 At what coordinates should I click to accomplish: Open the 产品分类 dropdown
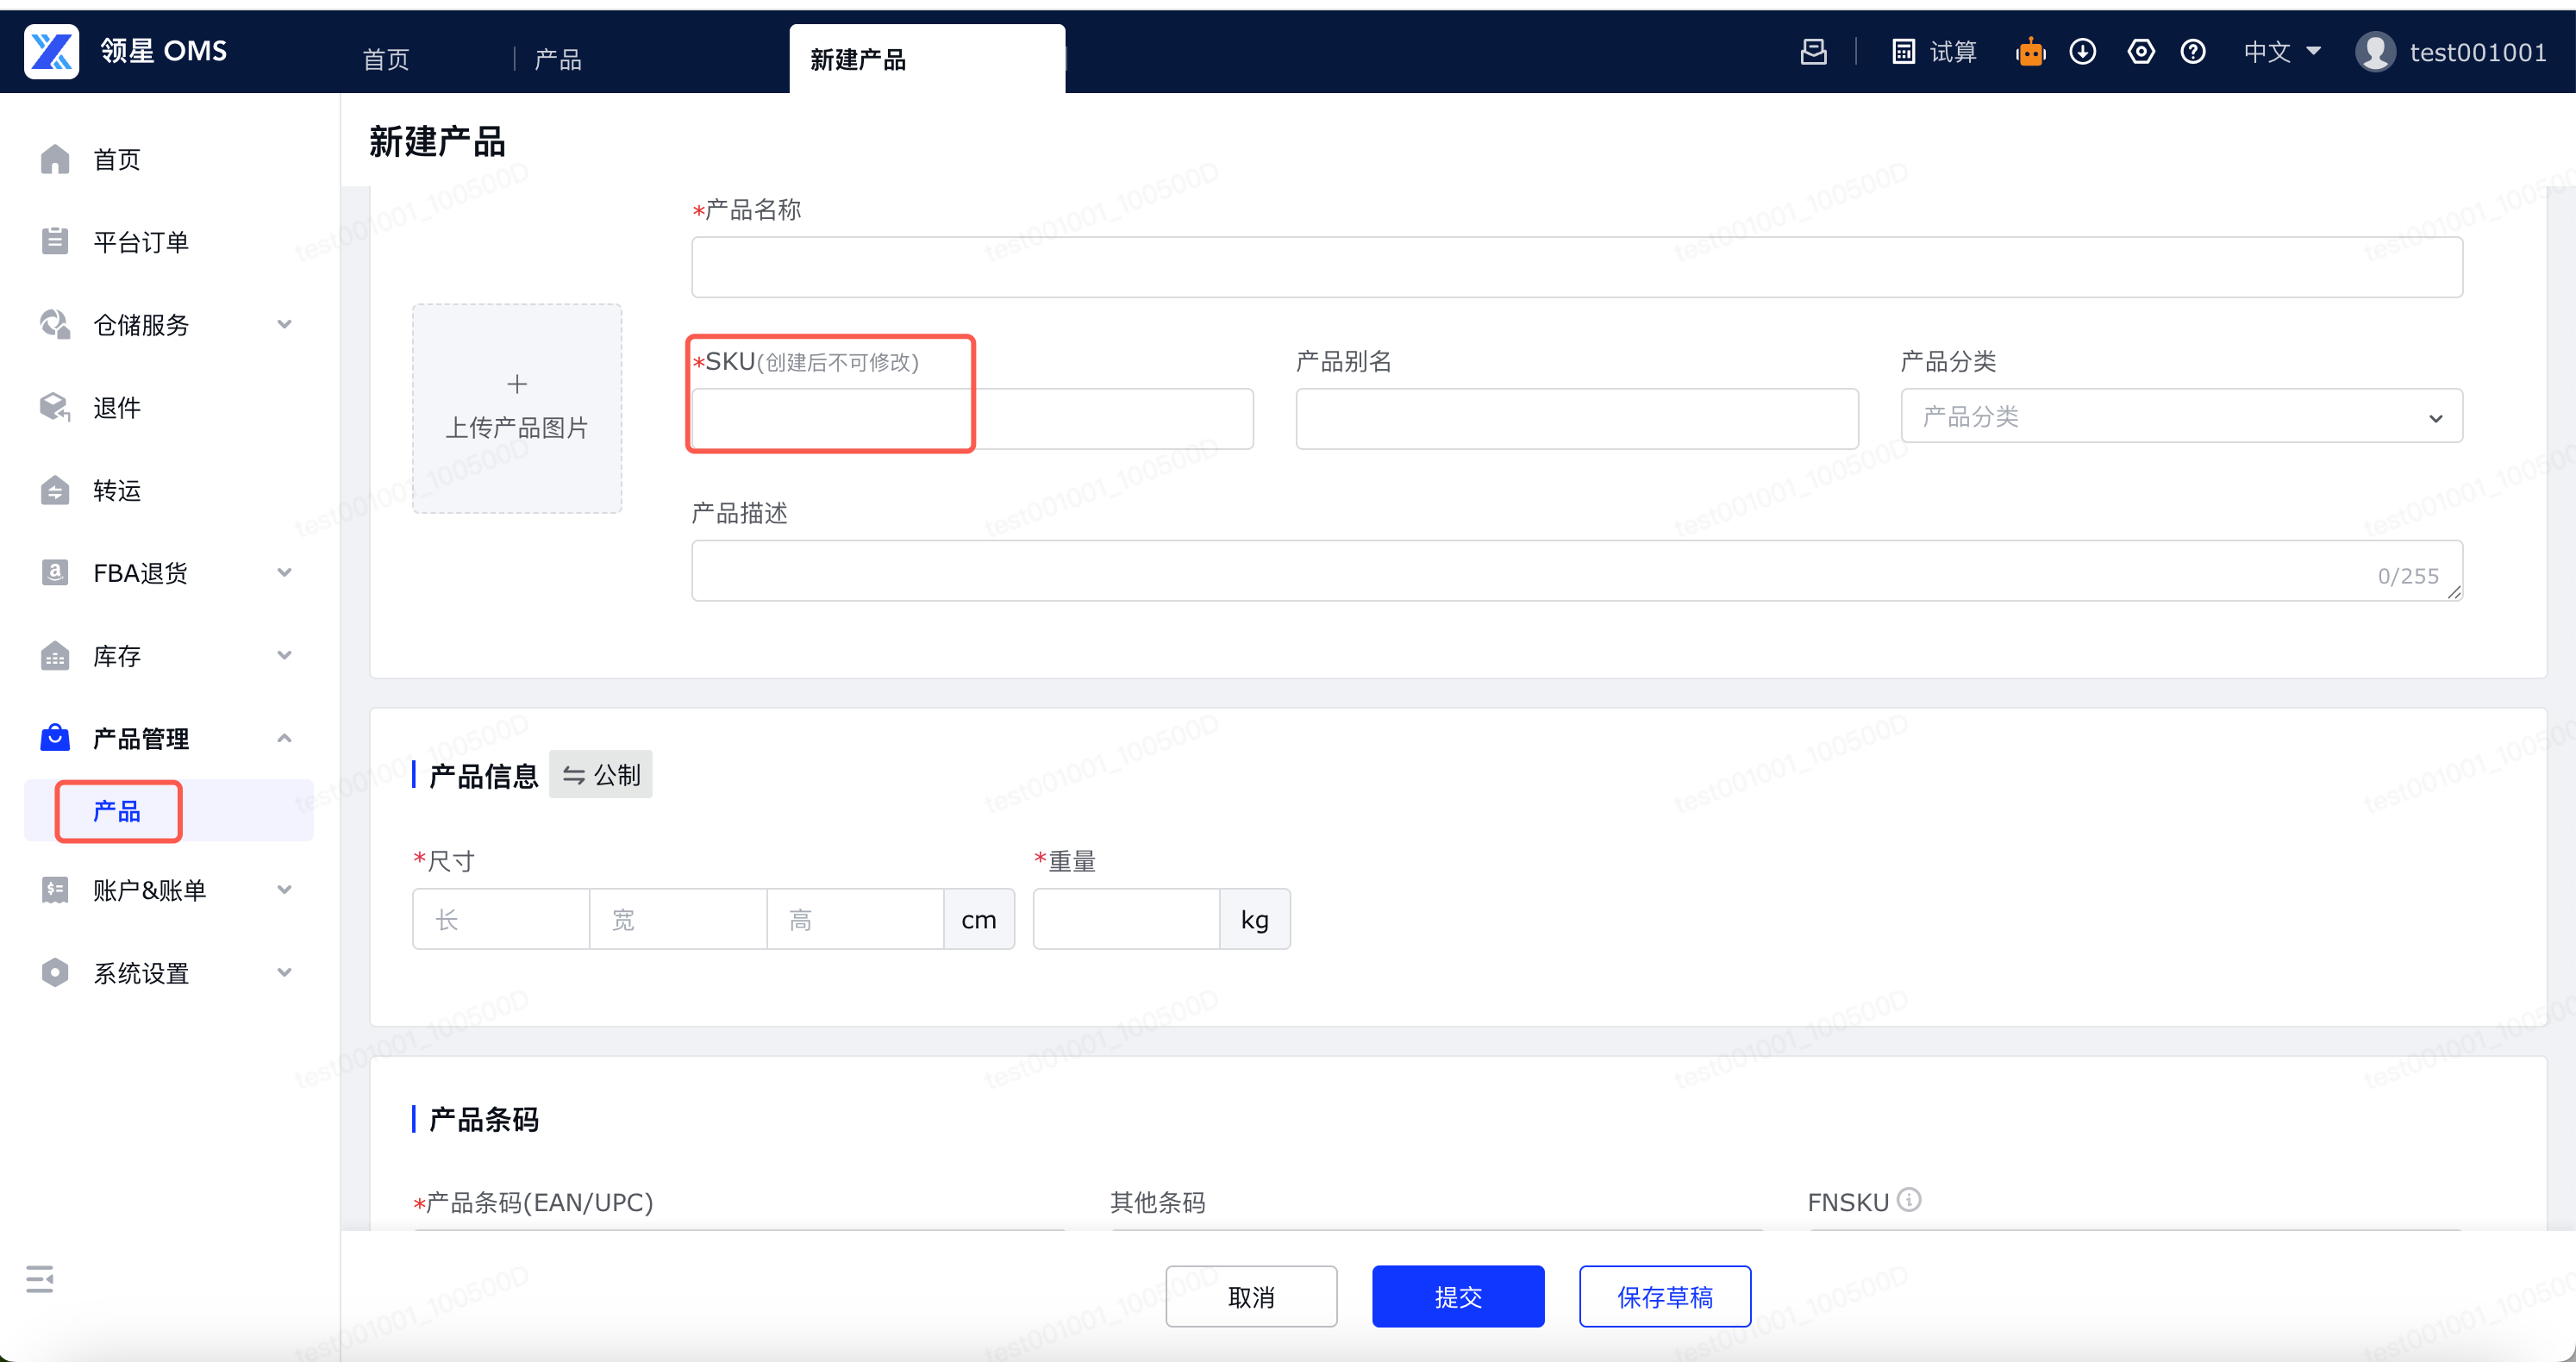click(x=2180, y=417)
